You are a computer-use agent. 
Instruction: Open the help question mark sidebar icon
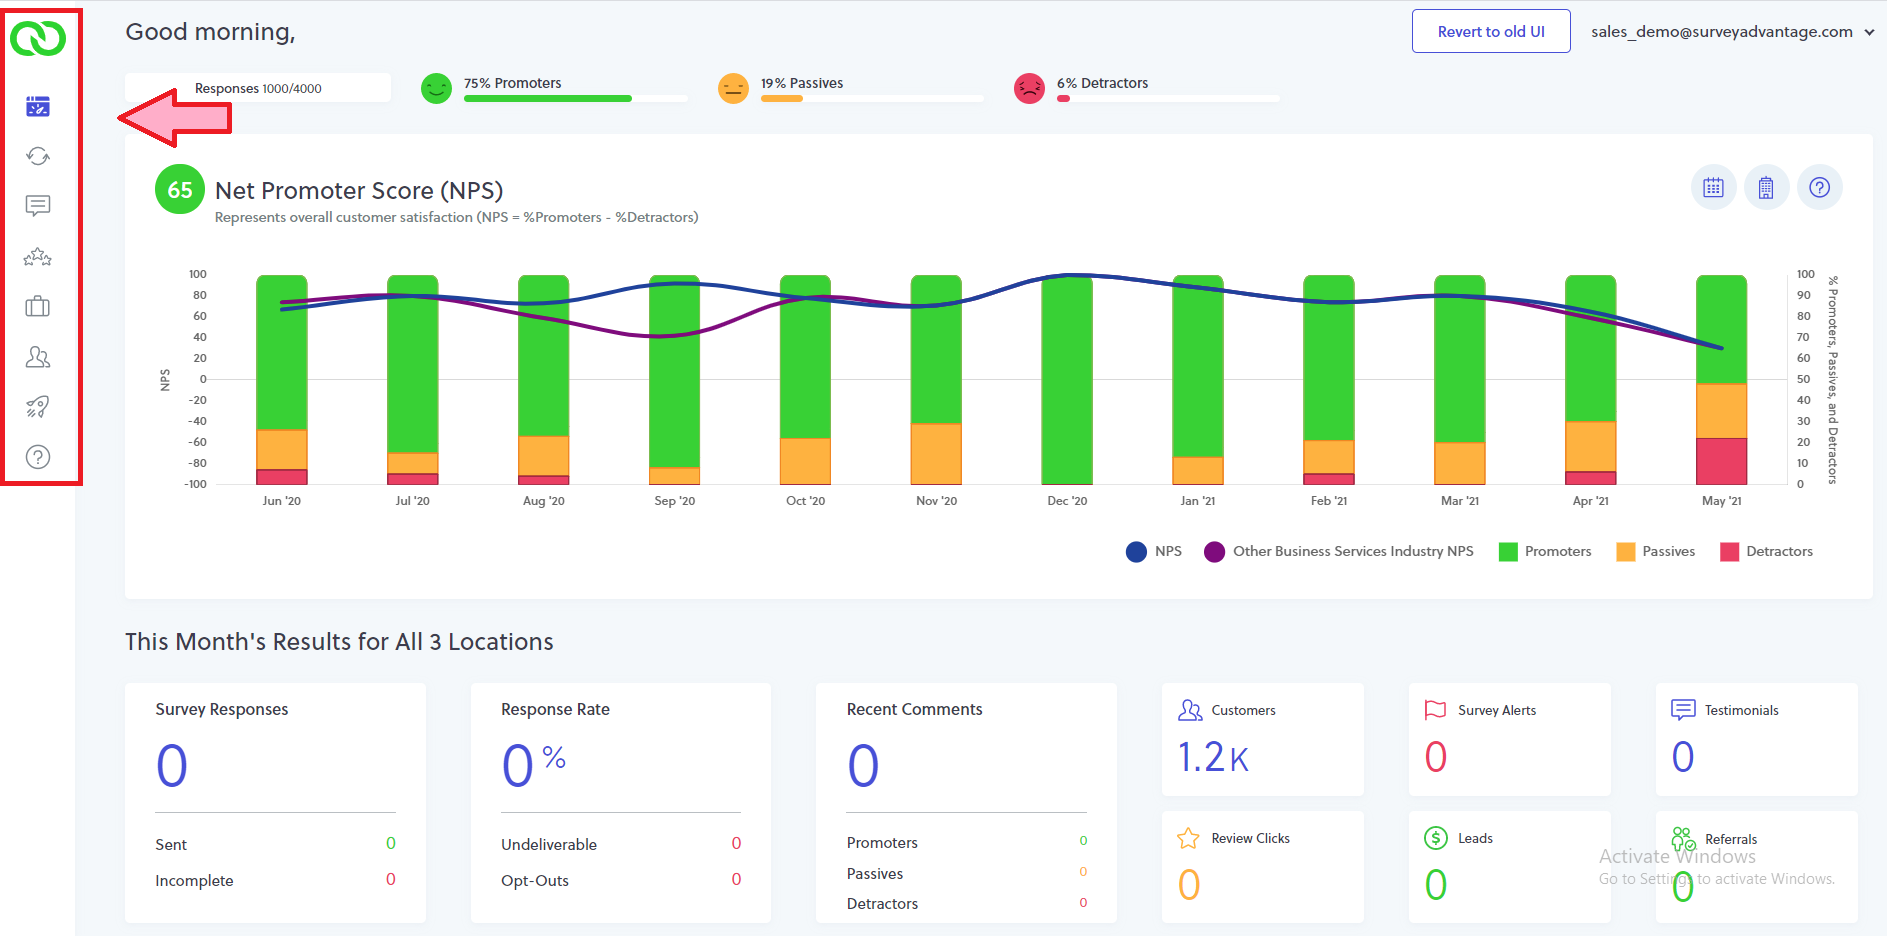[x=38, y=457]
